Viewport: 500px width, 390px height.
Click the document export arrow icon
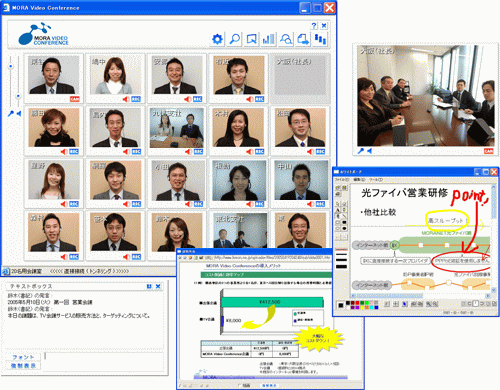pos(303,39)
